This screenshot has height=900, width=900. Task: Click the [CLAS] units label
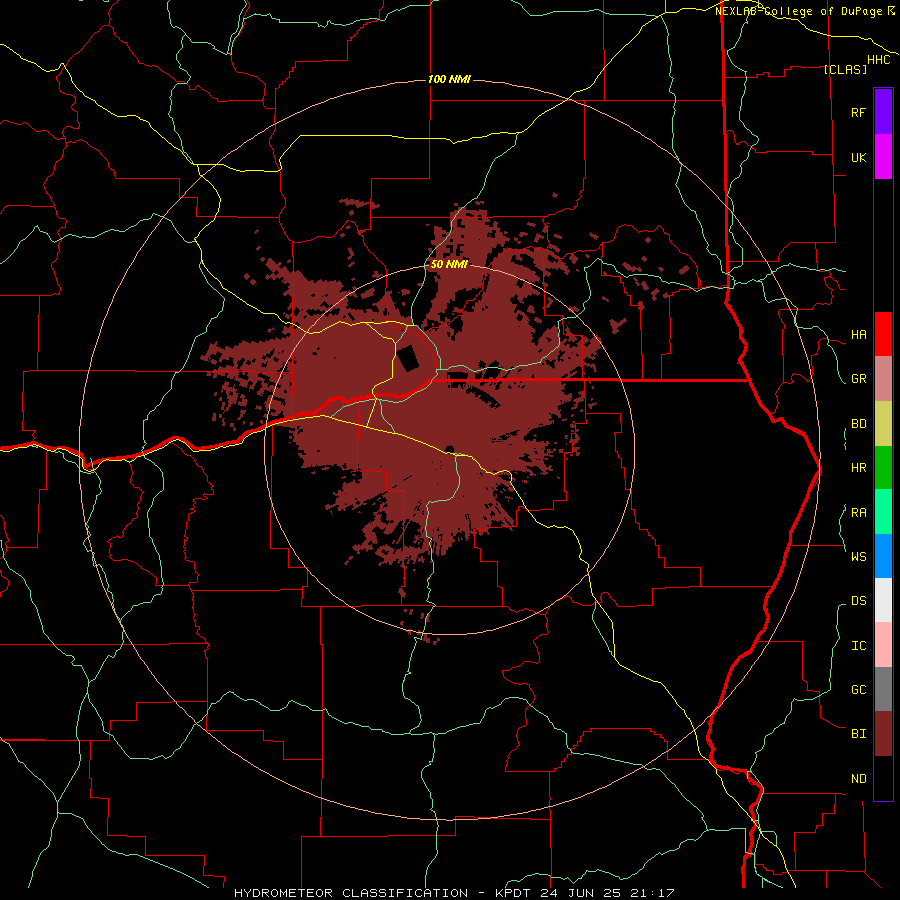845,70
